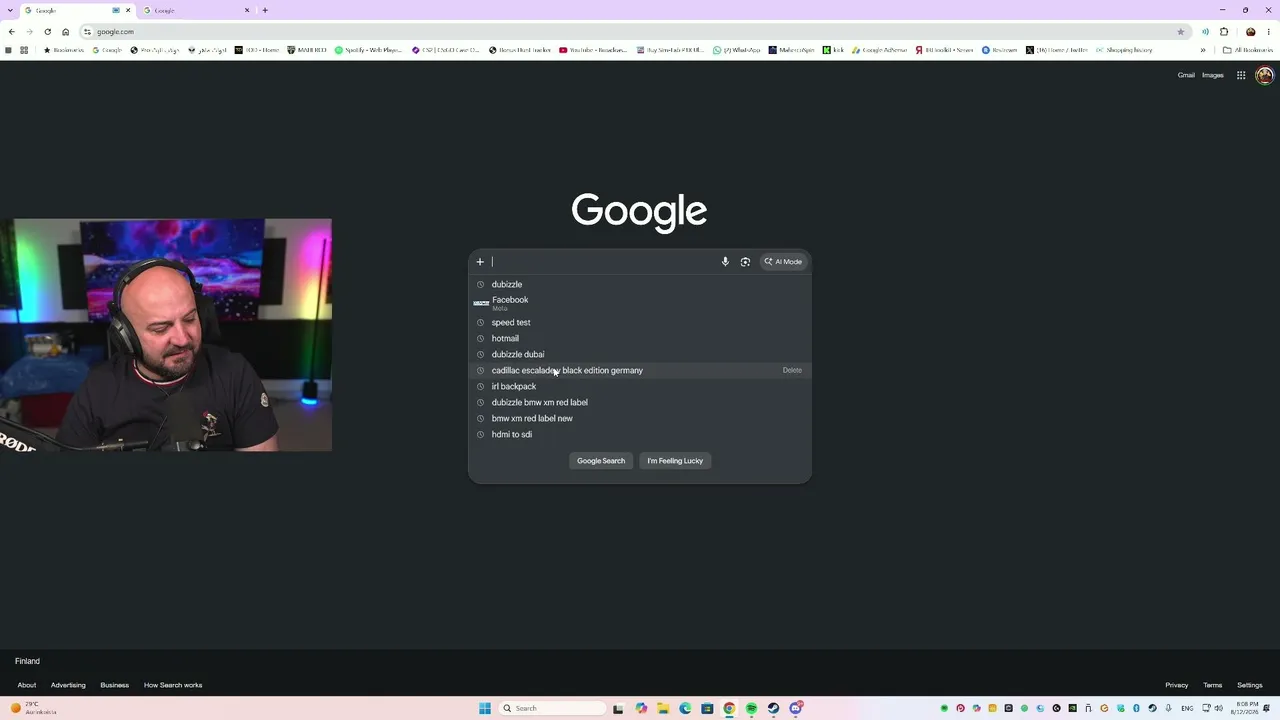
Task: Open the About link in the footer
Action: point(27,685)
